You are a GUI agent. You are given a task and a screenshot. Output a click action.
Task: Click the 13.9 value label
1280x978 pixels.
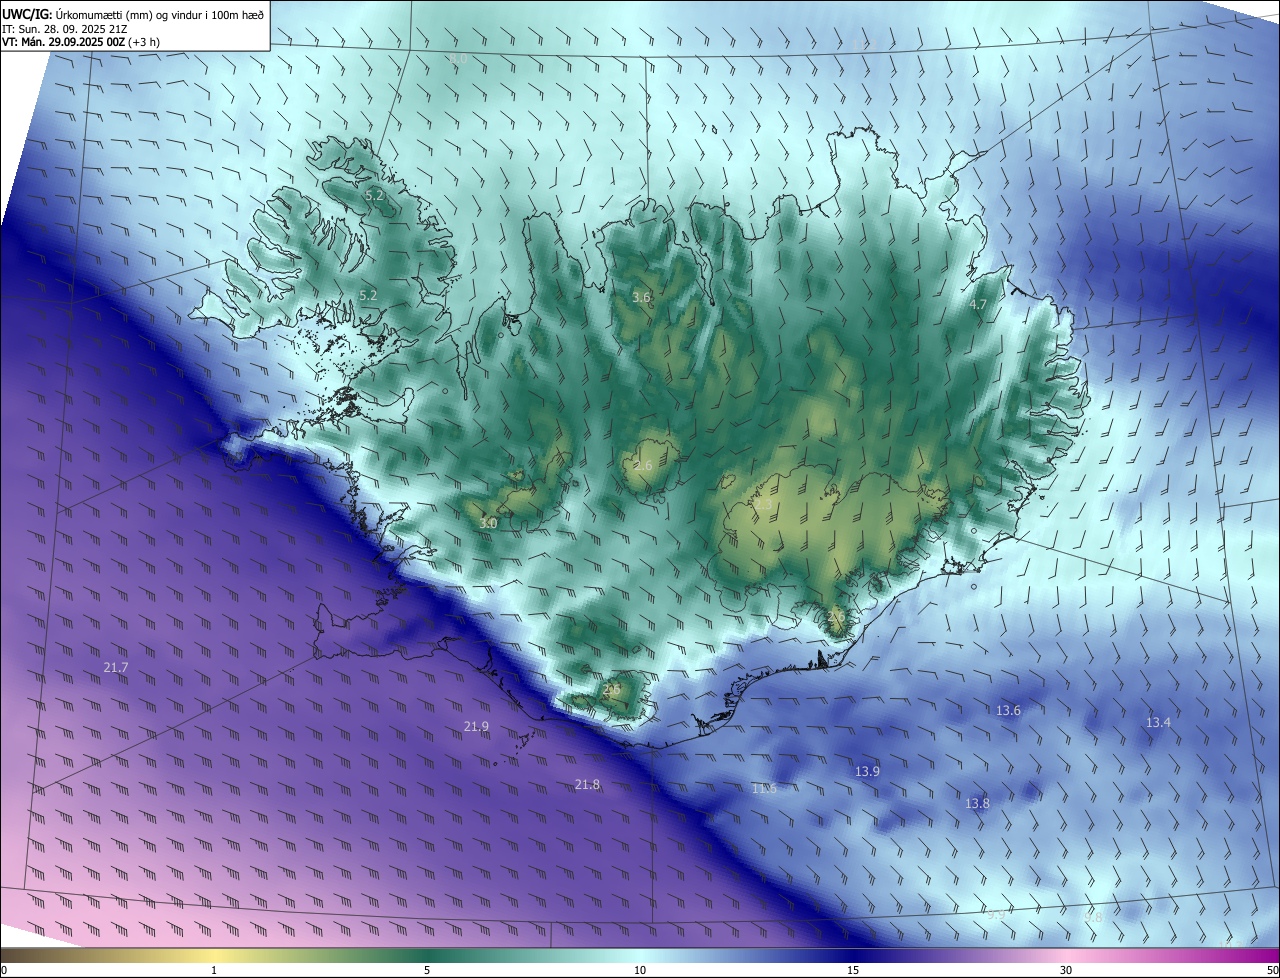coord(867,771)
